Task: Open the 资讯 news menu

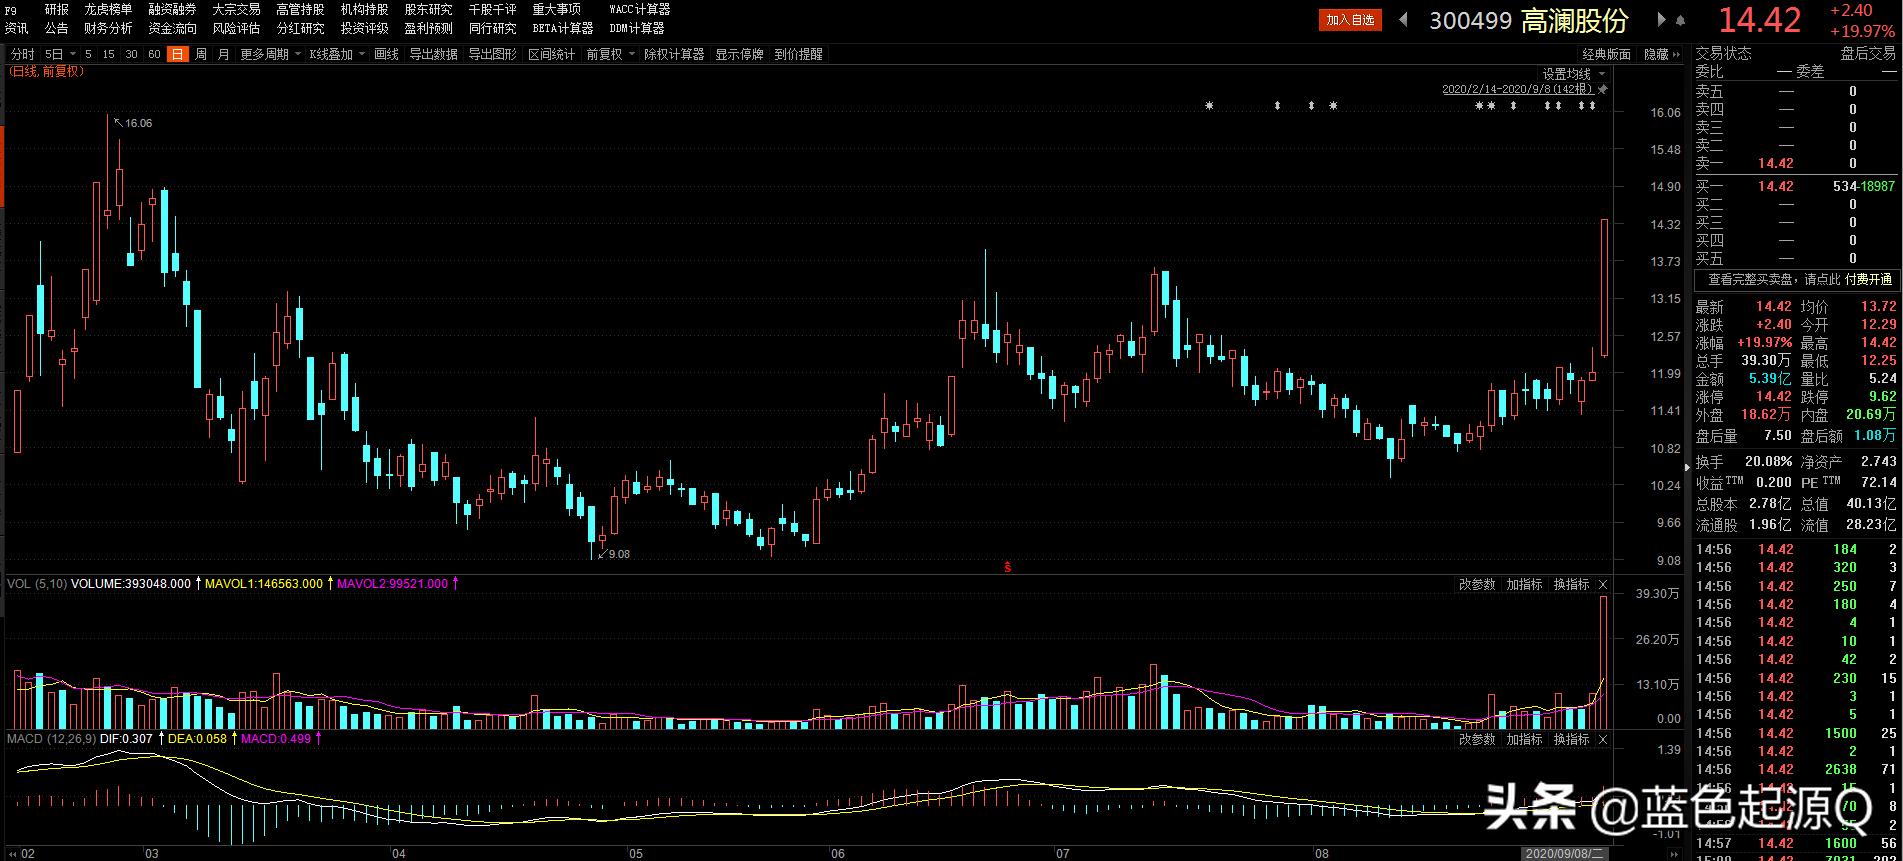Action: coord(17,29)
